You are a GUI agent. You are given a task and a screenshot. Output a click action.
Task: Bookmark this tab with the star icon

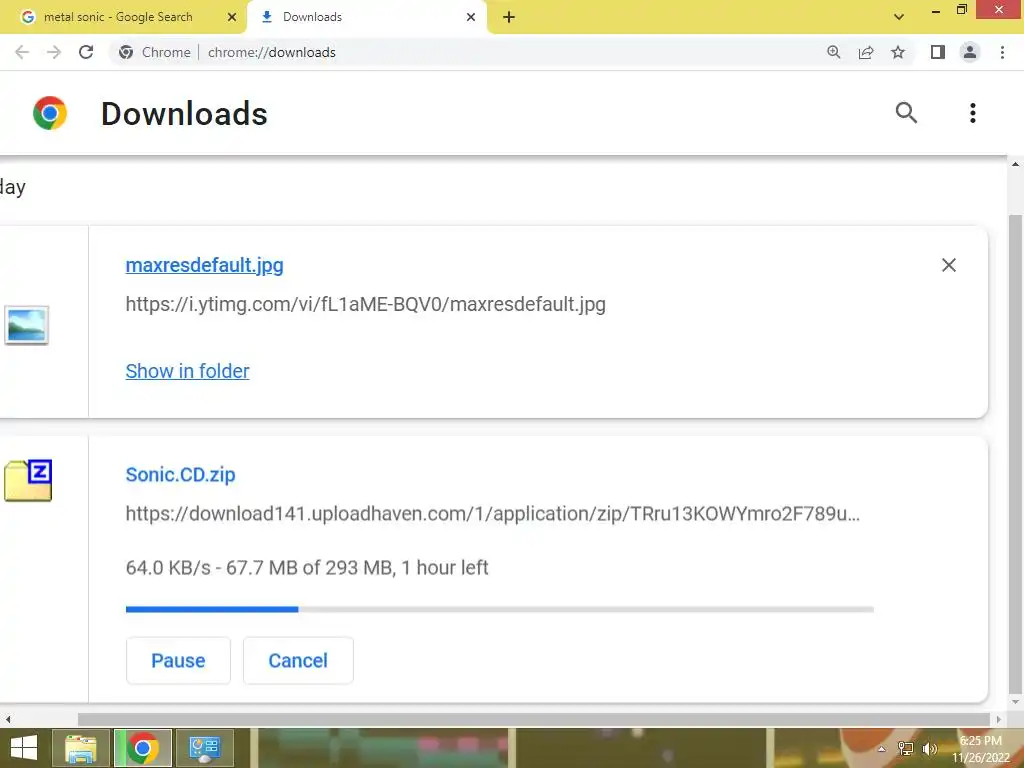coord(898,52)
